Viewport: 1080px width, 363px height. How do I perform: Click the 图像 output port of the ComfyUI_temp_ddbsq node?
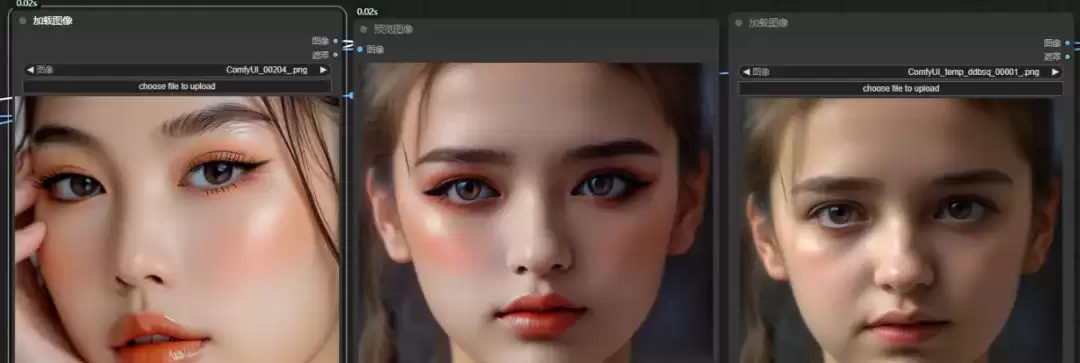(x=1067, y=43)
